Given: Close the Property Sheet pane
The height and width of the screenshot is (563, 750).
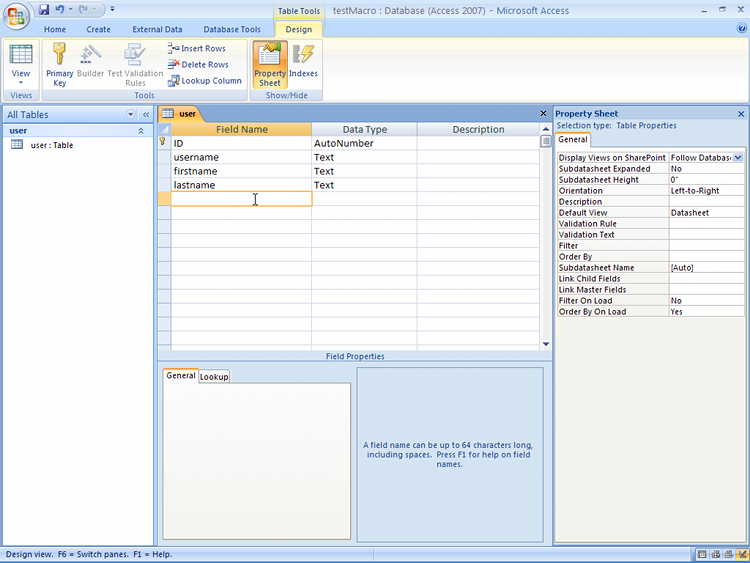Looking at the screenshot, I should [x=741, y=114].
